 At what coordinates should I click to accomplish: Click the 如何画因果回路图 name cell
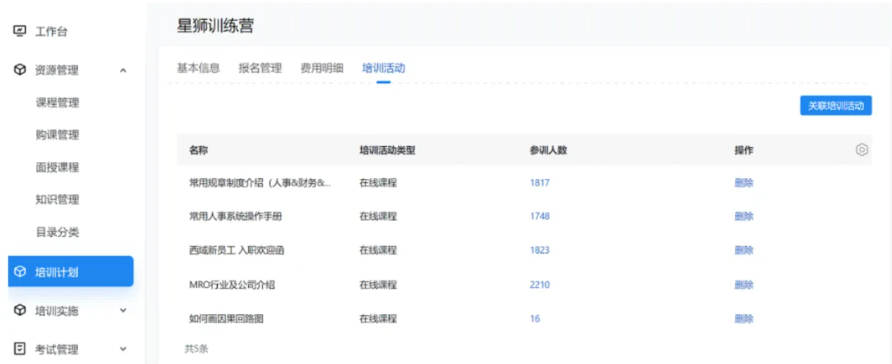[226, 318]
